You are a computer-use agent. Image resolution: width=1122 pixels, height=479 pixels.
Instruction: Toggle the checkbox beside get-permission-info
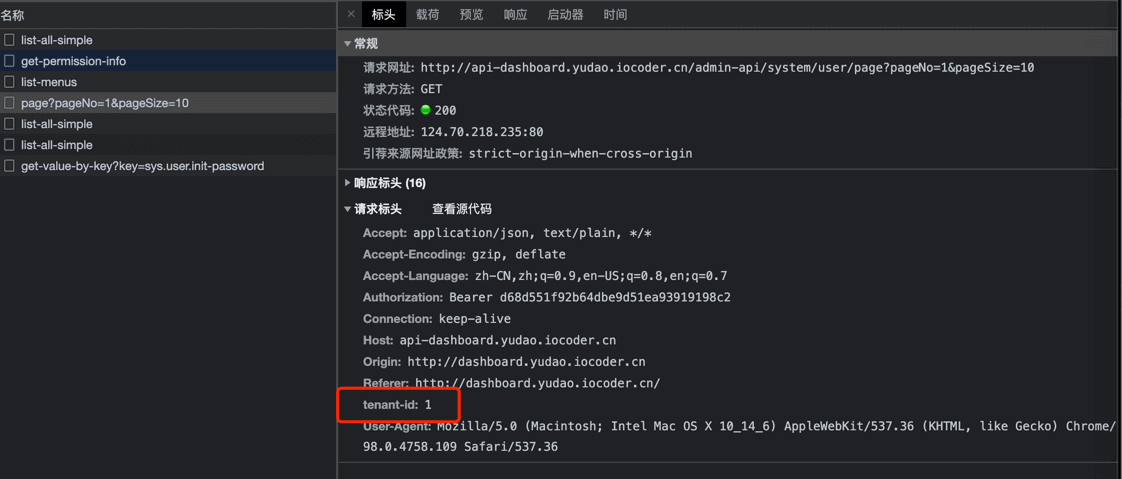click(x=9, y=61)
